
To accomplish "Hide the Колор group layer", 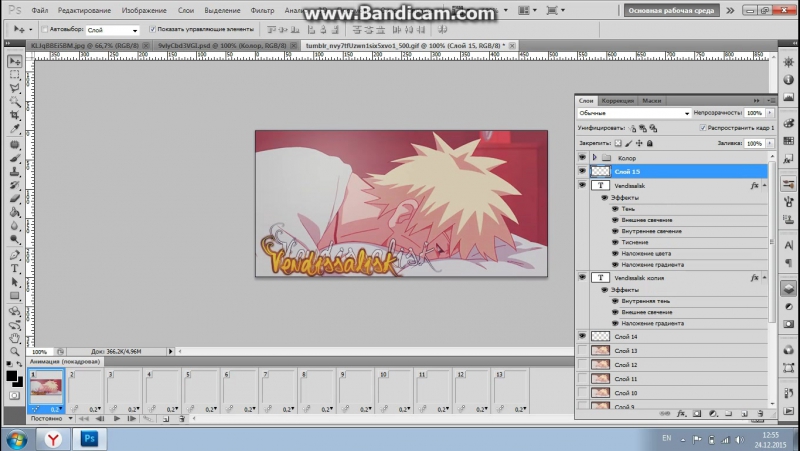I will (582, 158).
